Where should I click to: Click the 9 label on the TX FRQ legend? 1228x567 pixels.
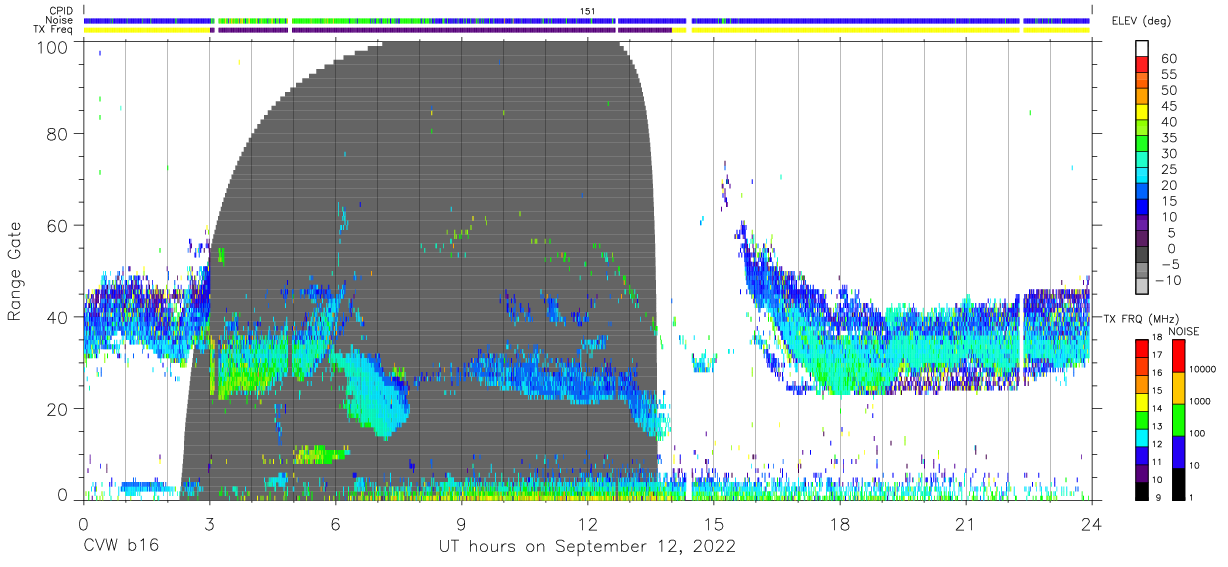(1157, 497)
